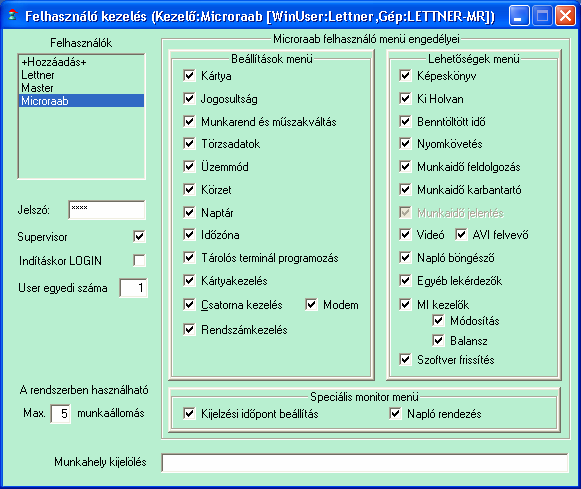The height and width of the screenshot is (489, 581).
Task: Toggle the Supervisor checkbox
Action: click(x=139, y=236)
